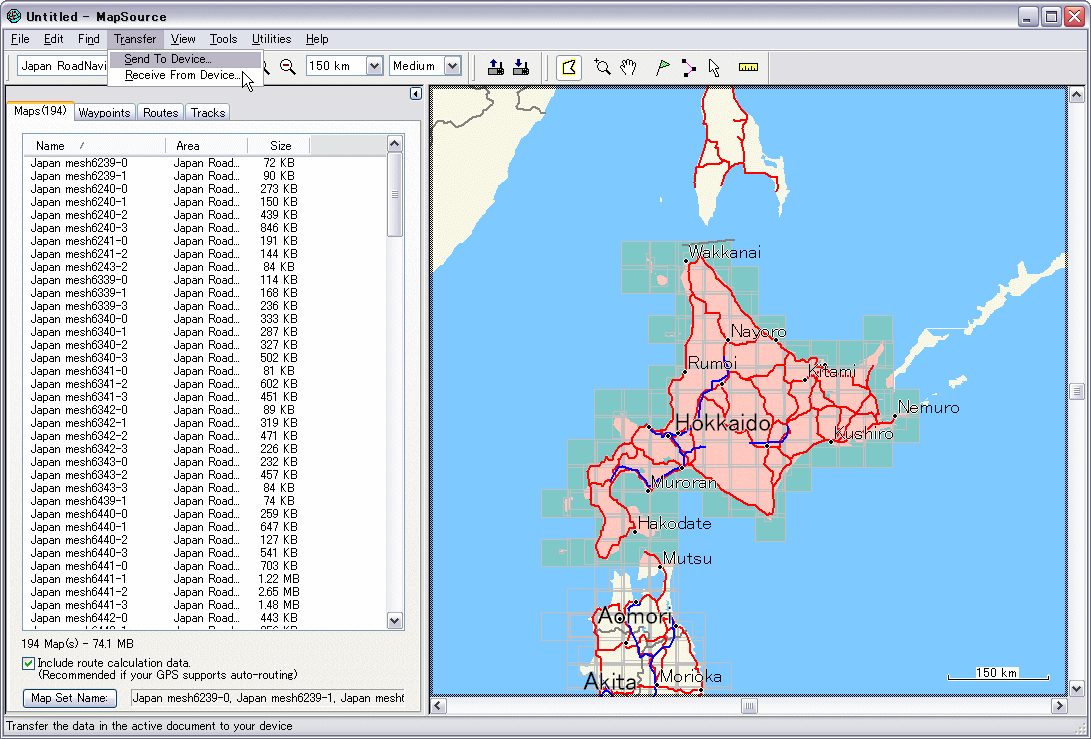Click the 1.48 MB size cell

pyautogui.click(x=278, y=605)
